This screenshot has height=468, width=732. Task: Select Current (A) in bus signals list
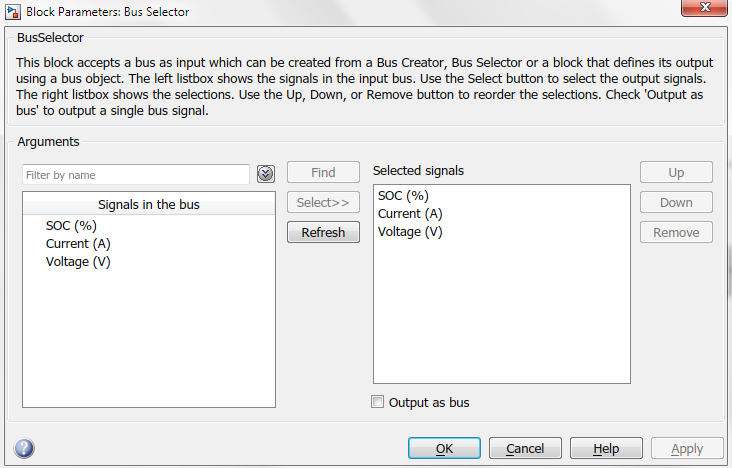pyautogui.click(x=78, y=244)
